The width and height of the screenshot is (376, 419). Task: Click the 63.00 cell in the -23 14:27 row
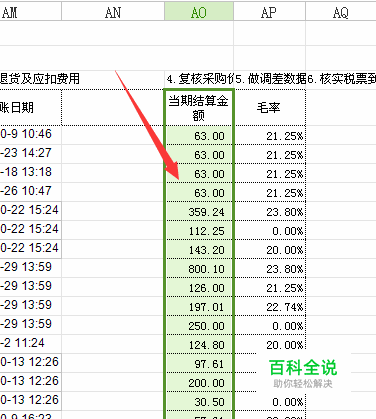199,155
